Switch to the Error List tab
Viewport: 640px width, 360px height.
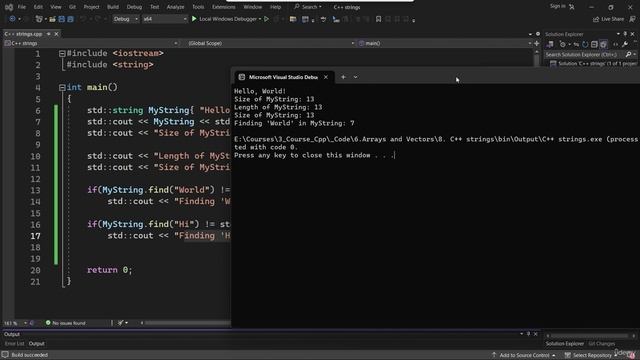15,344
